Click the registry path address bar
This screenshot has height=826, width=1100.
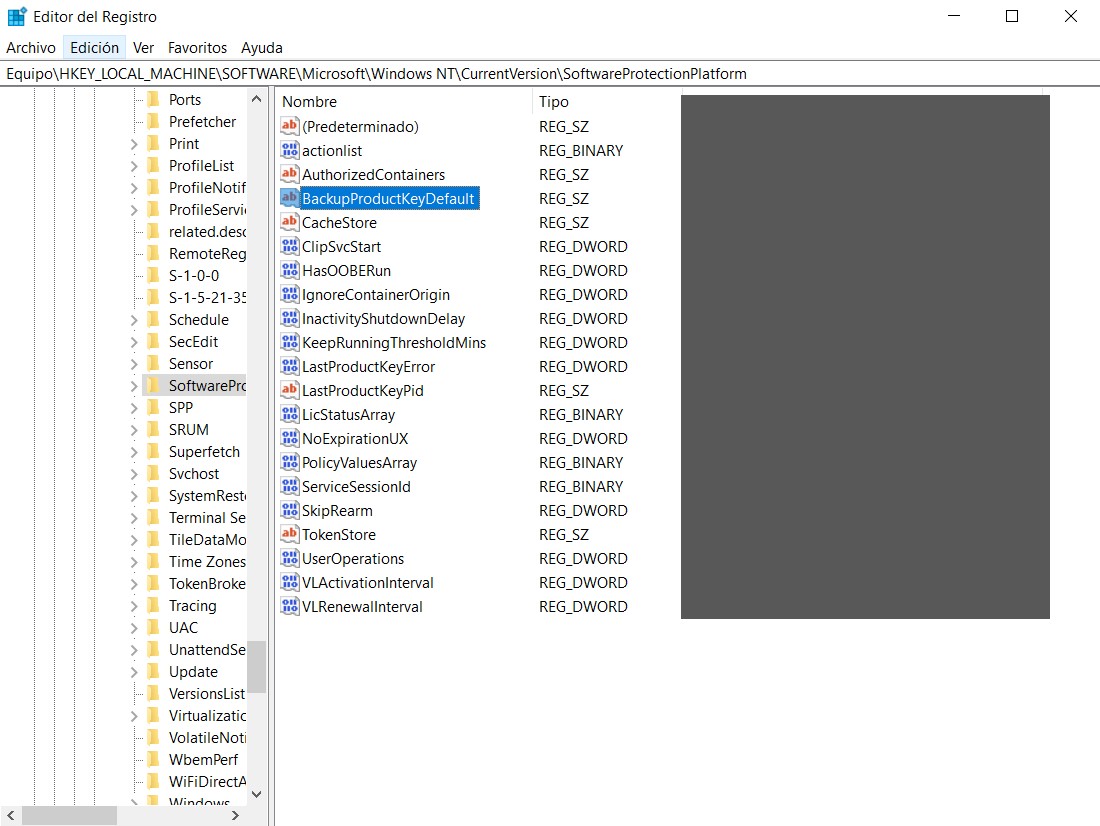coord(550,74)
